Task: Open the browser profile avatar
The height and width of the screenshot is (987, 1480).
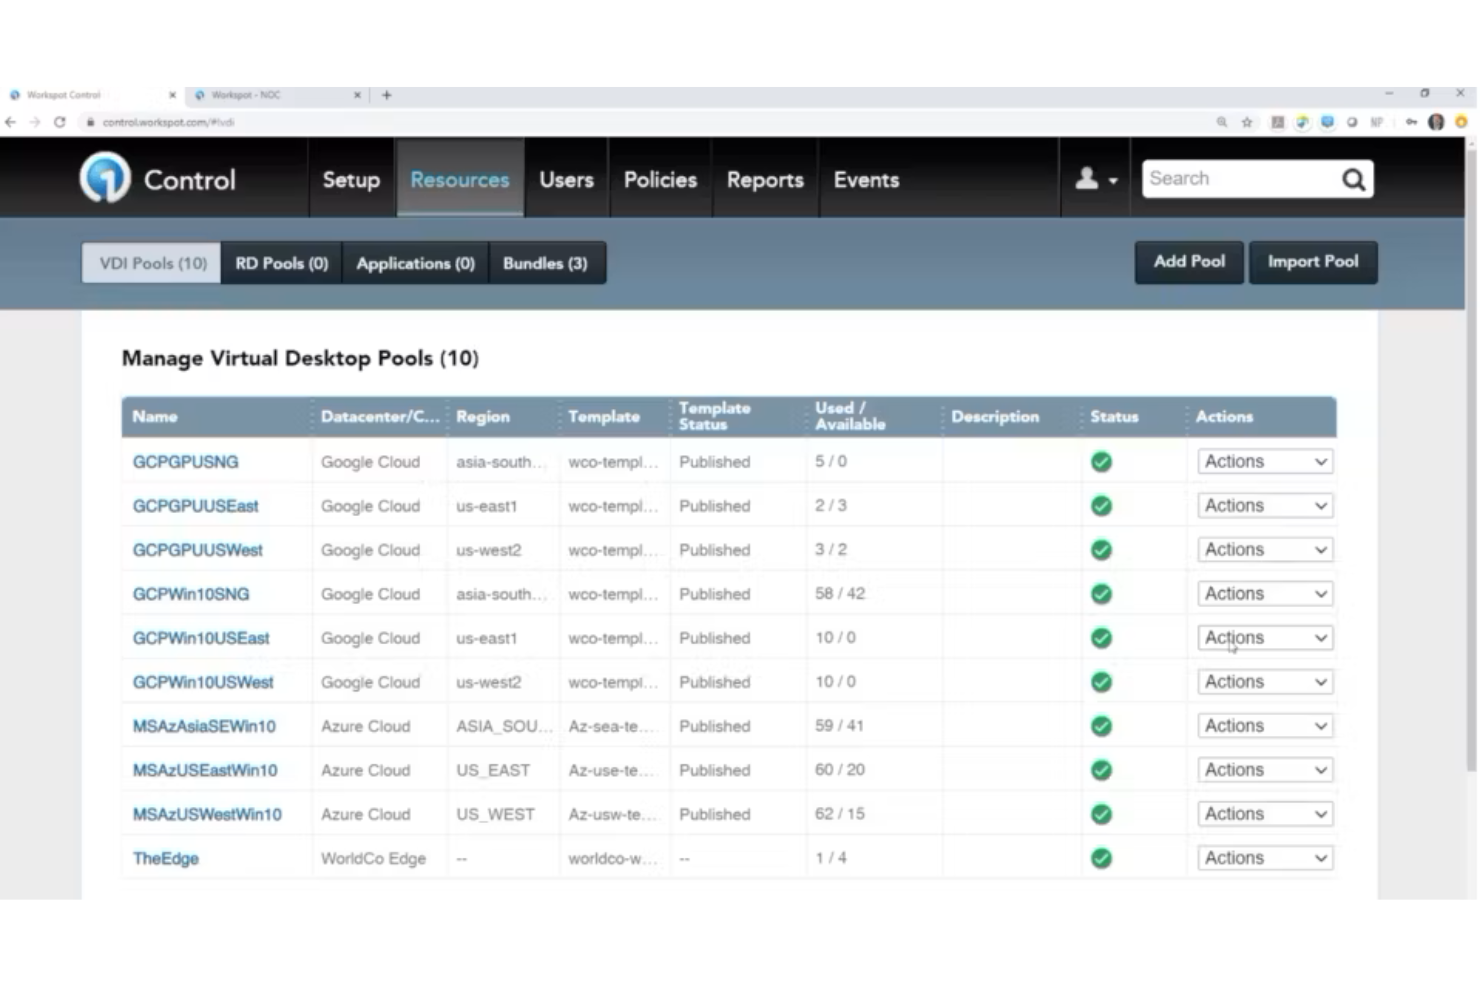Action: click(x=1436, y=122)
